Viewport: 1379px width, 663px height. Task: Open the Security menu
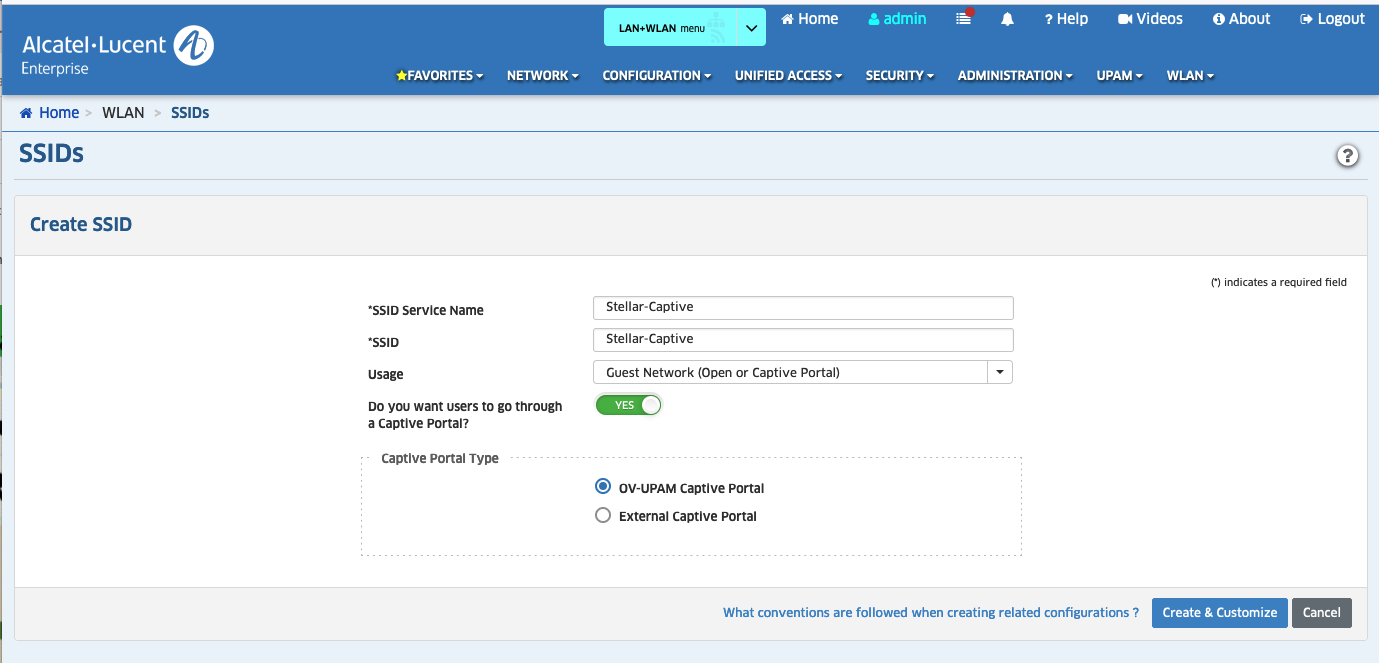click(x=900, y=76)
